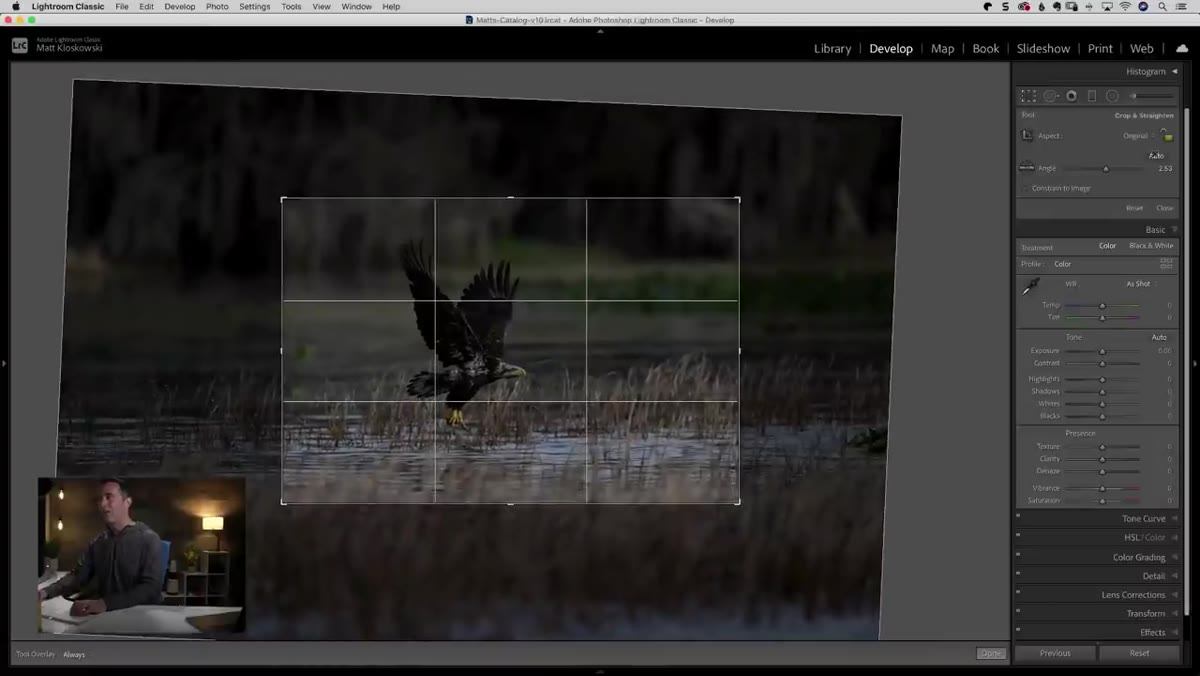Pick the White Balance eyedropper tool

(1030, 287)
